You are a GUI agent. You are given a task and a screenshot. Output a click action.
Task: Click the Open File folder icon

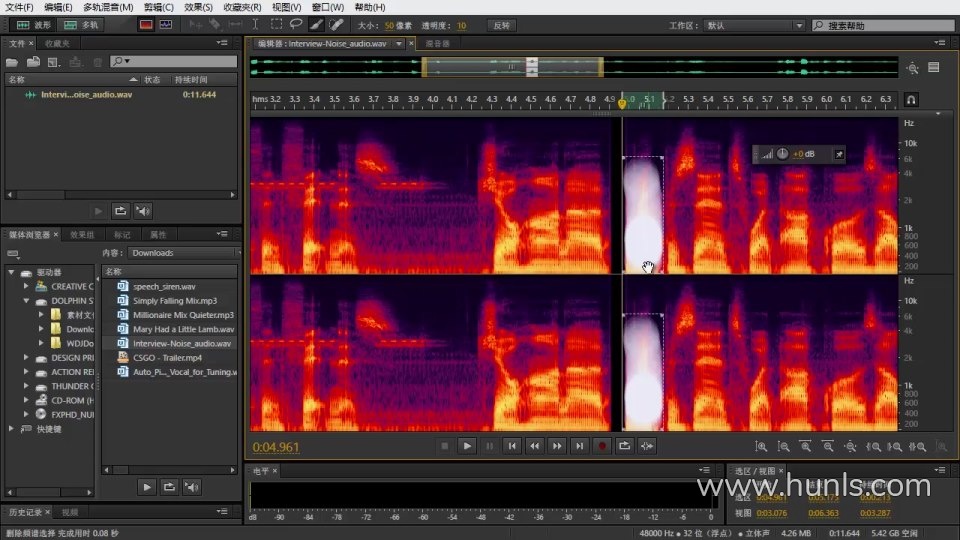[14, 62]
